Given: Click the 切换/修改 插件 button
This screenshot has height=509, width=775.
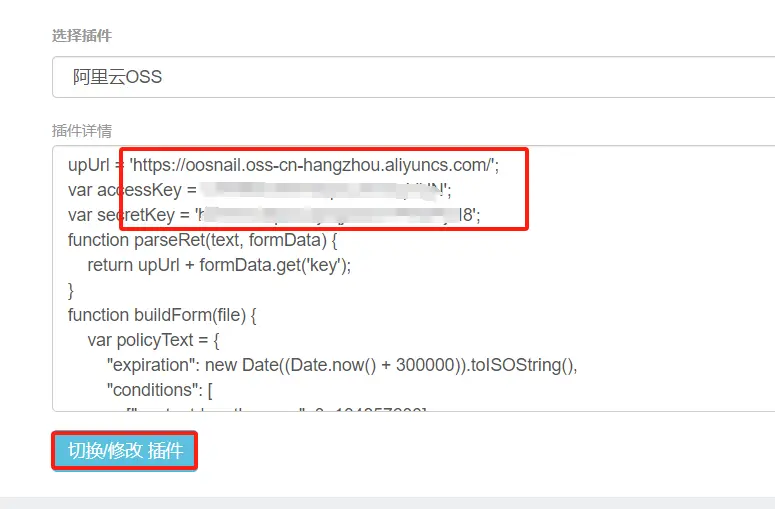Looking at the screenshot, I should [125, 450].
